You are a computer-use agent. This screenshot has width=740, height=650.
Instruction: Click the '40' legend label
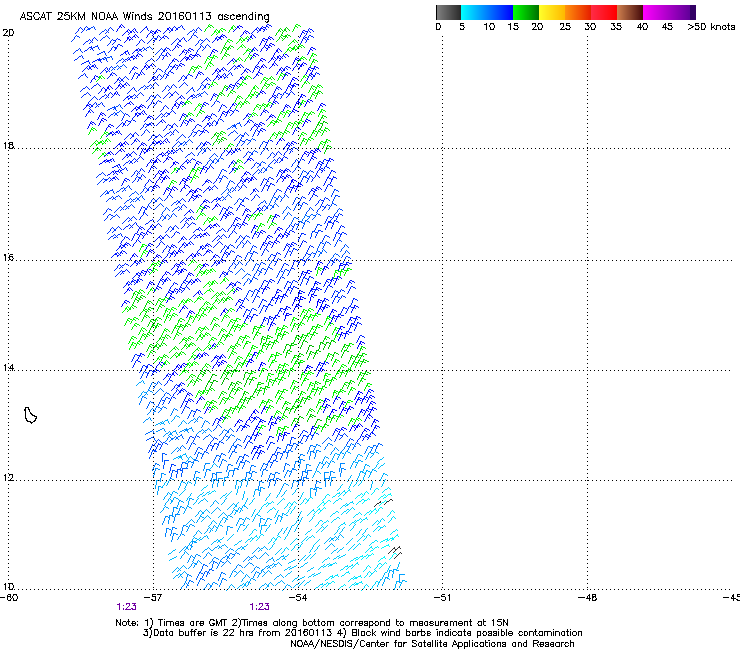pos(642,27)
